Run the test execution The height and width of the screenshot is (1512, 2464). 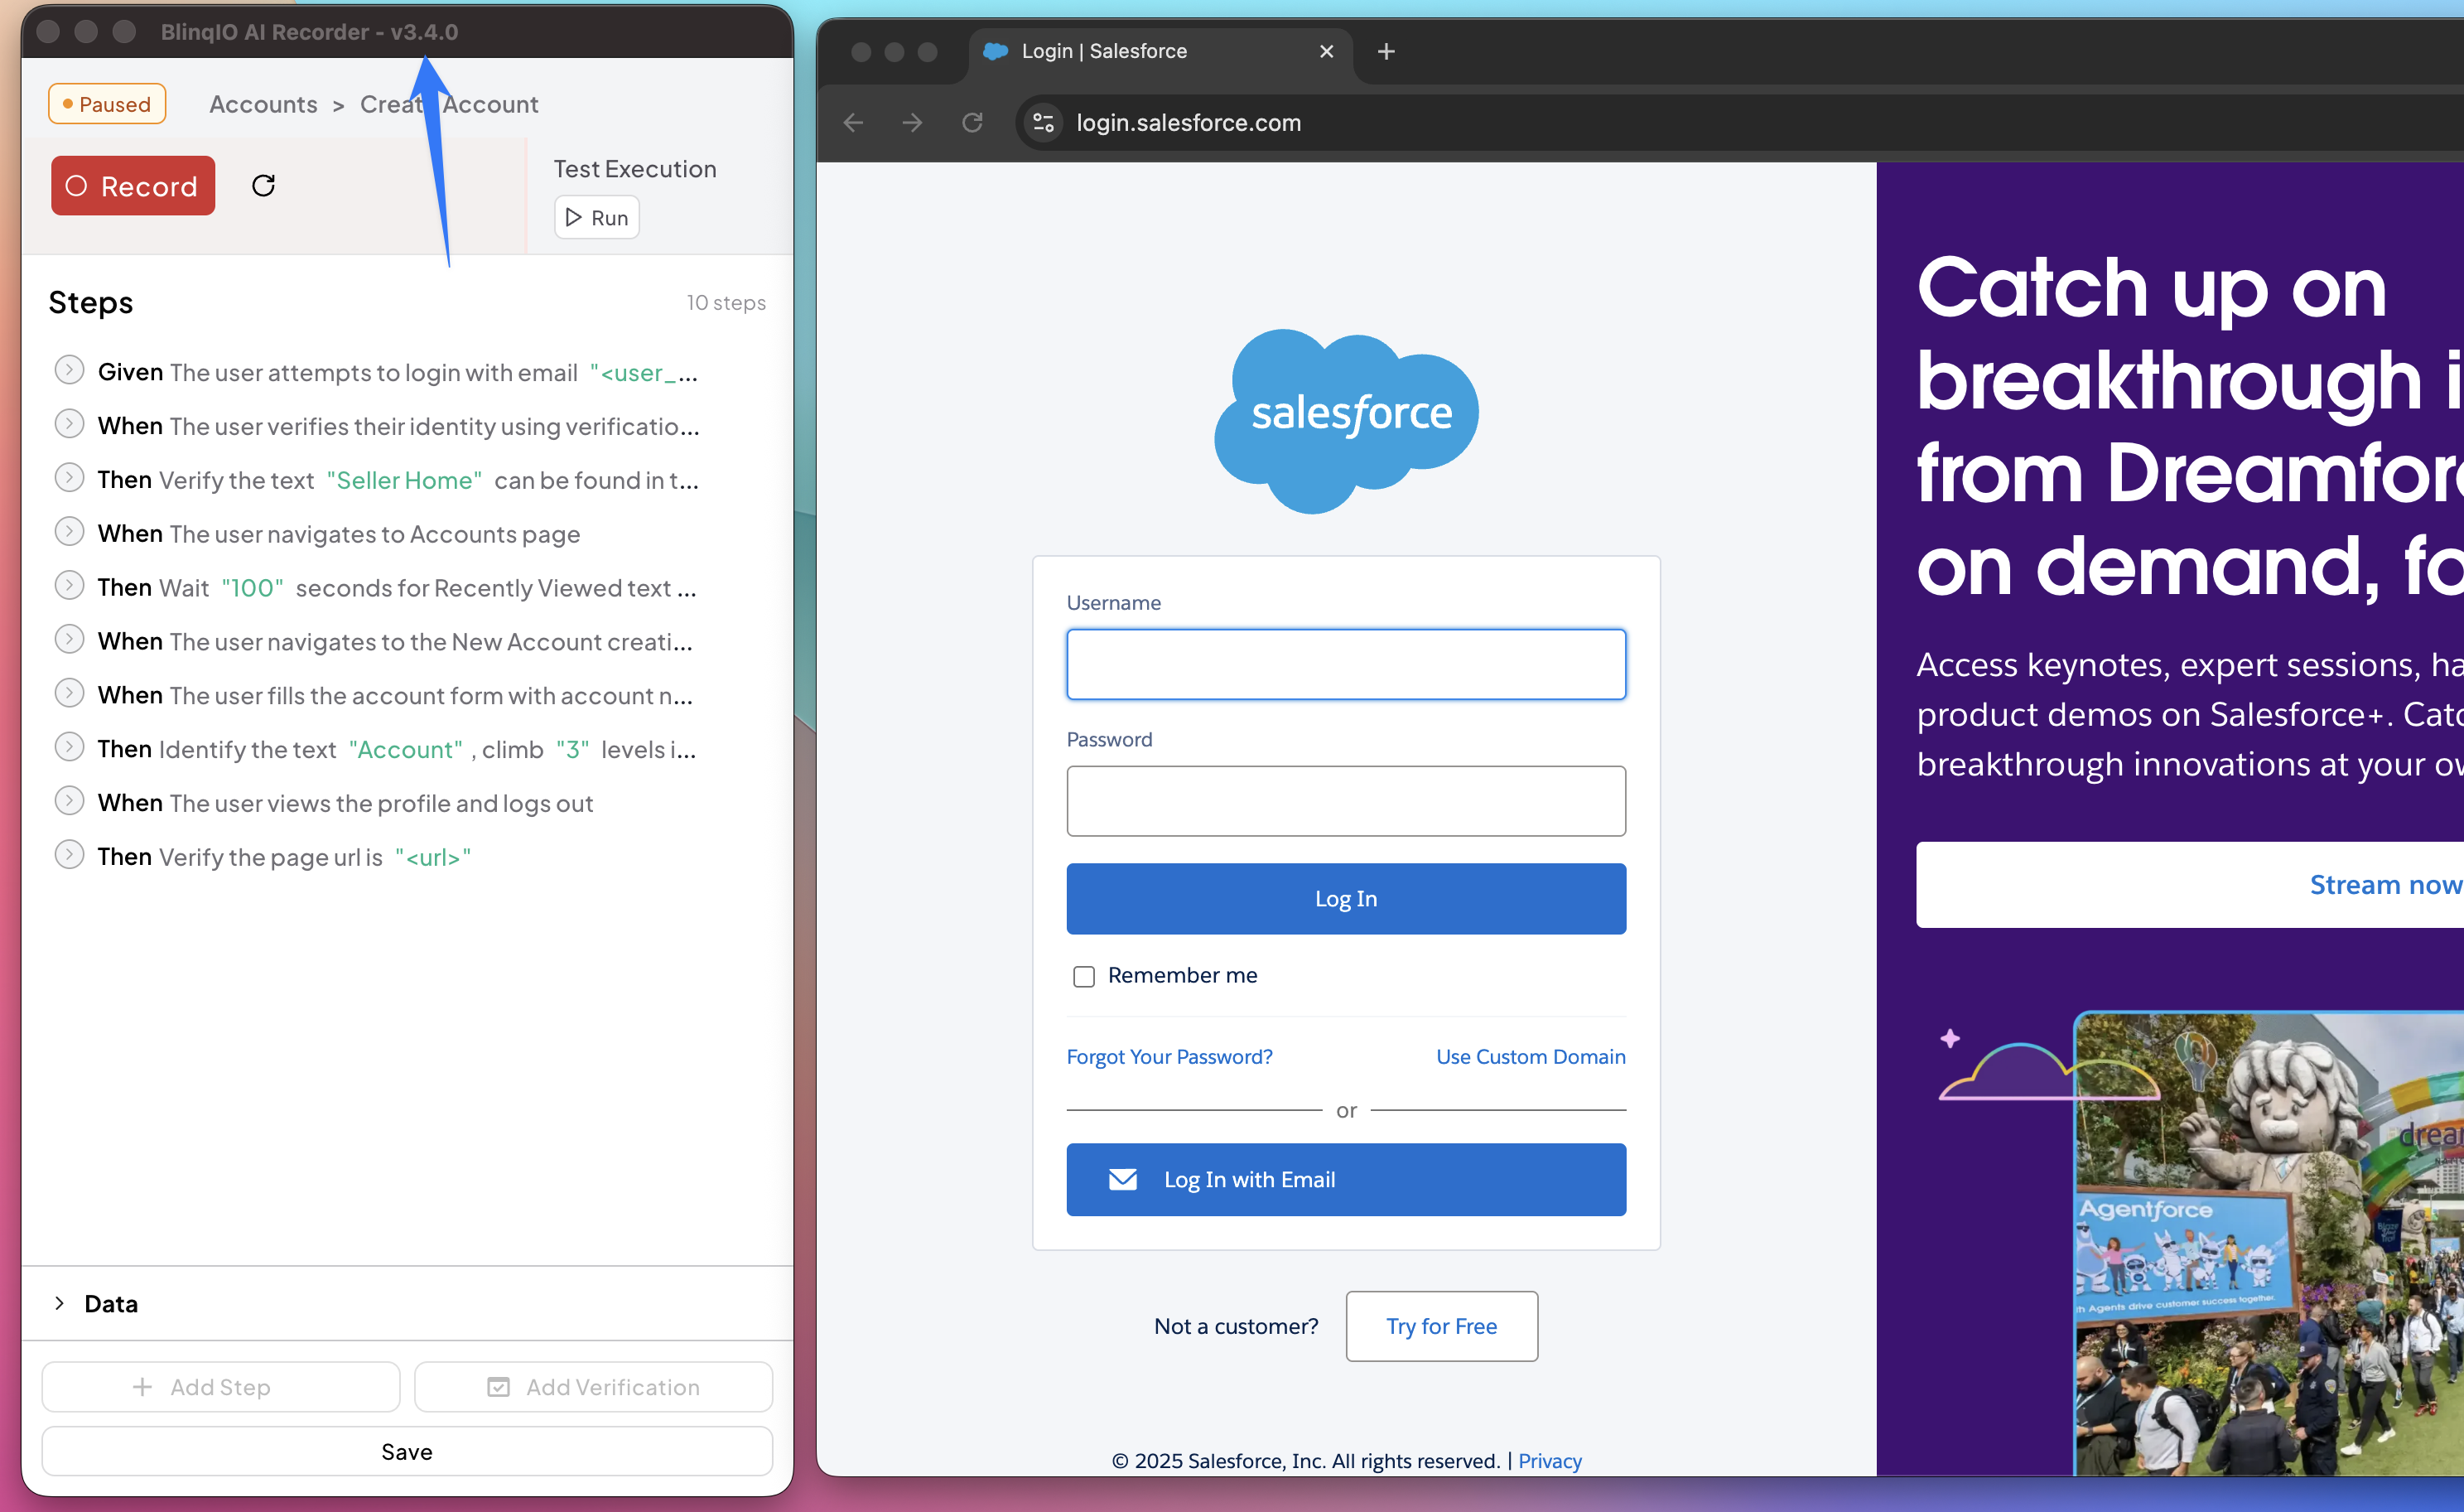point(597,218)
